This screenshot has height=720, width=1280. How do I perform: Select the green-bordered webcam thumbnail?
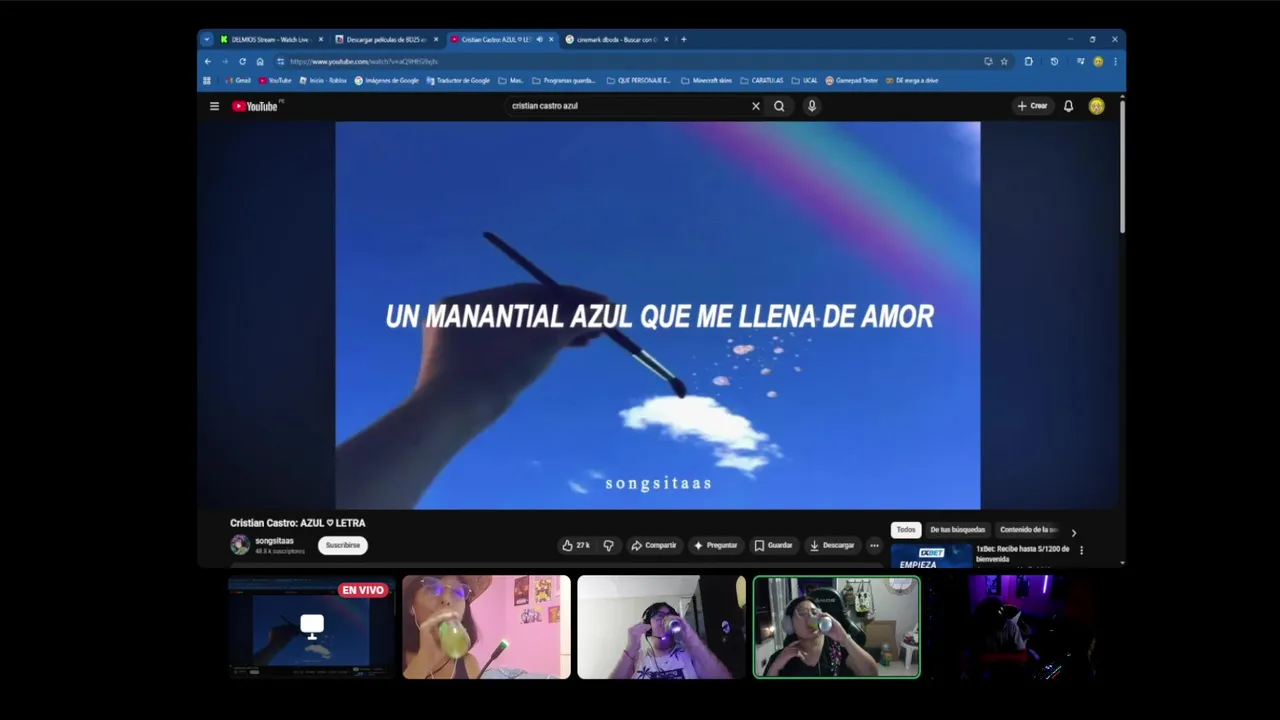[x=837, y=627]
